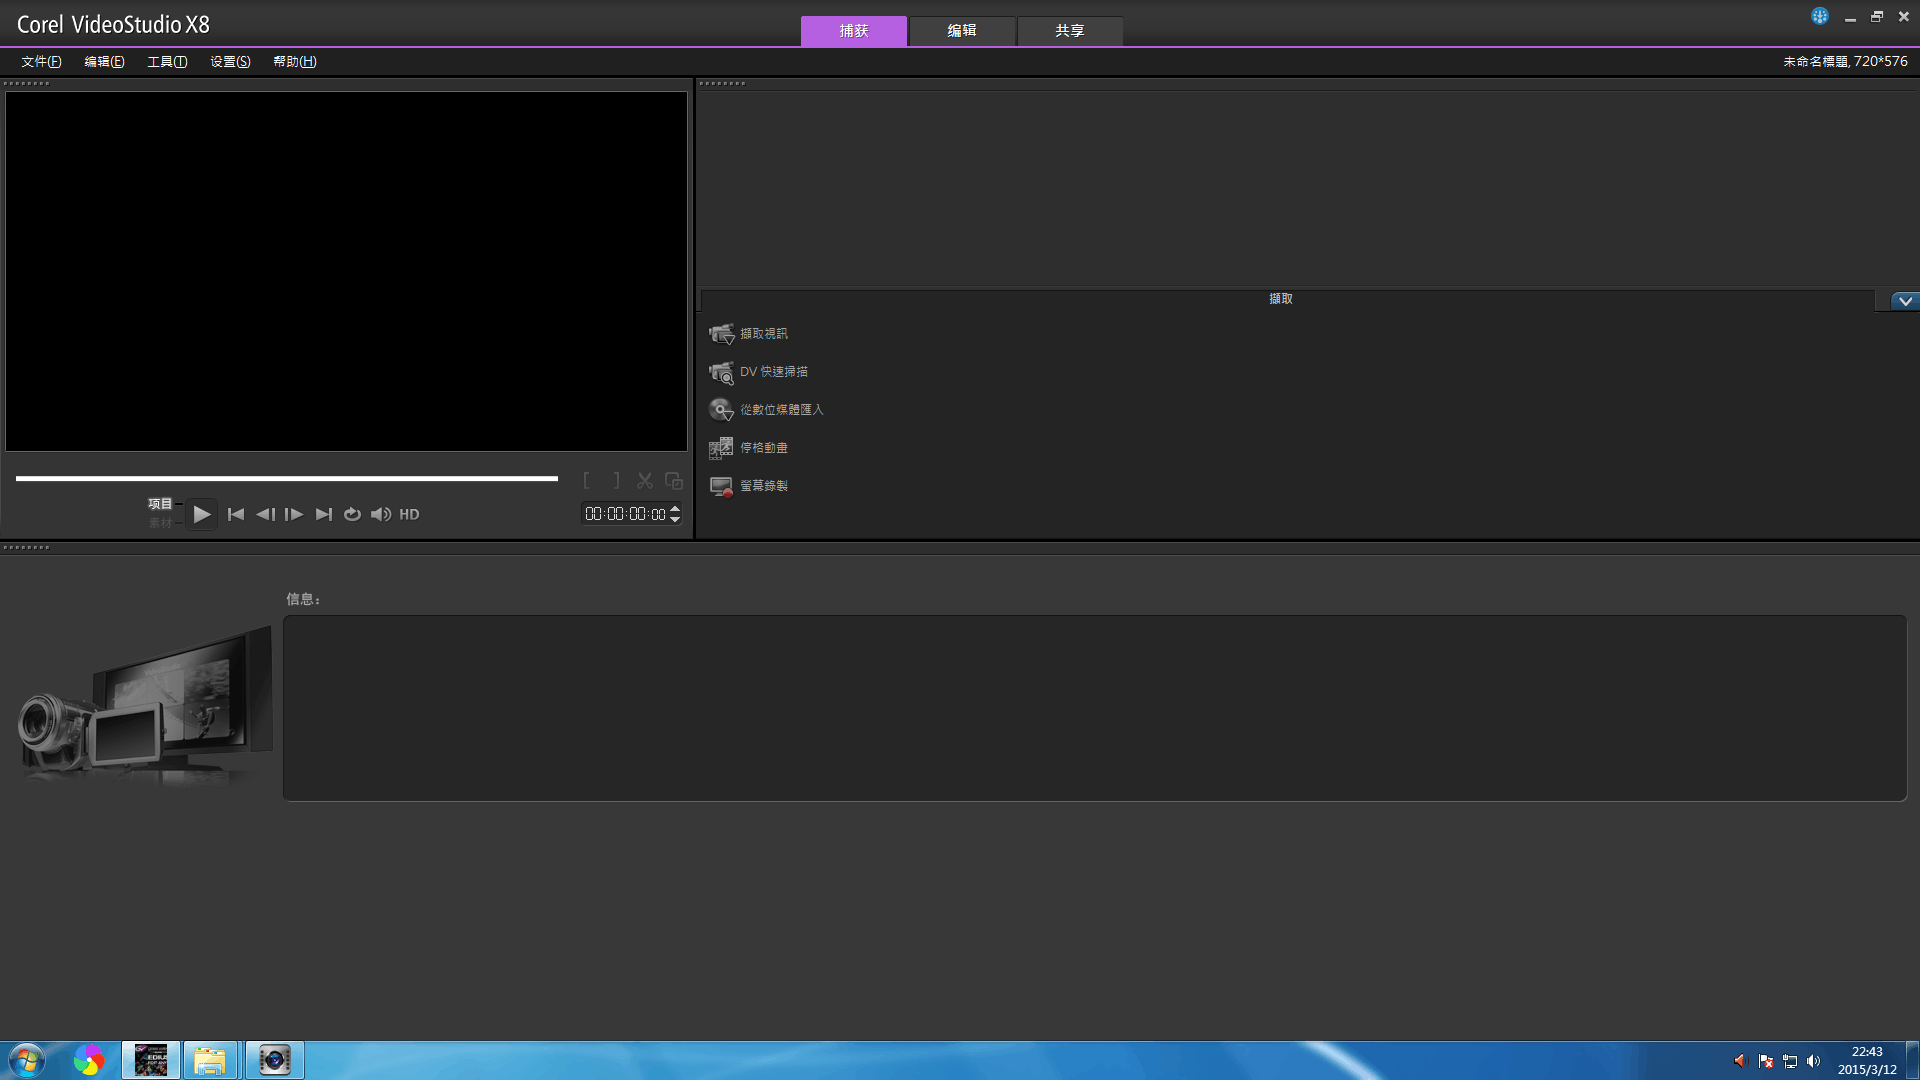Click the DV 快速掃描 camcorder icon
Viewport: 1920px width, 1080px height.
point(721,372)
